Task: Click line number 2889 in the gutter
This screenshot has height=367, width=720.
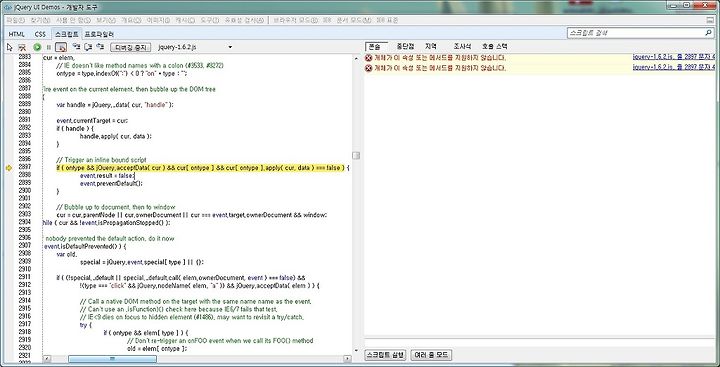Action: (24, 104)
